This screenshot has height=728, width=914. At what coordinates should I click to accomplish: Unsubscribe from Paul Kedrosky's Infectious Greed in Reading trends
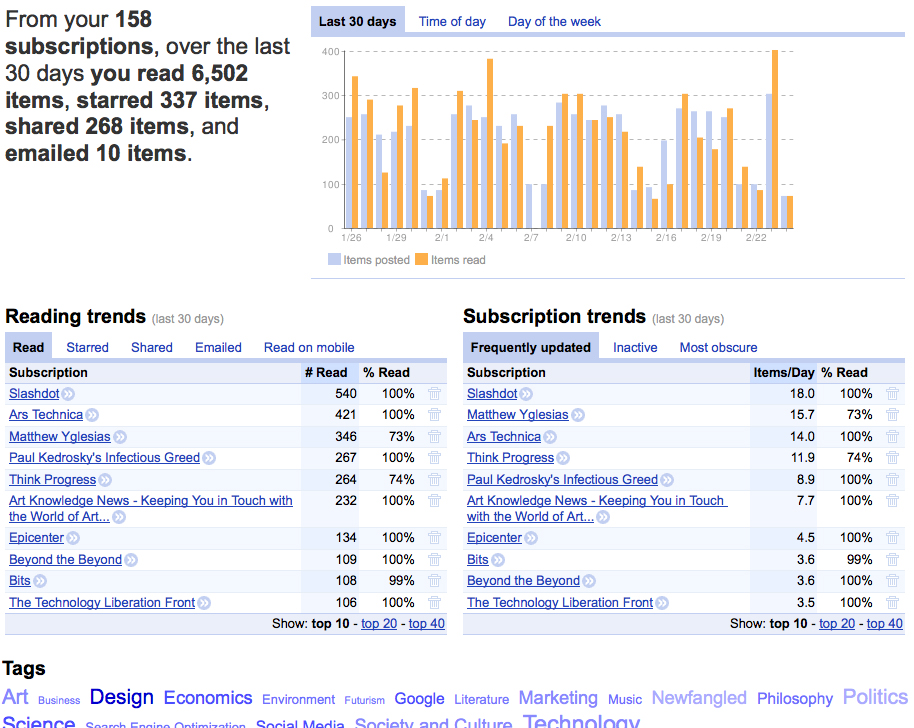pyautogui.click(x=434, y=458)
